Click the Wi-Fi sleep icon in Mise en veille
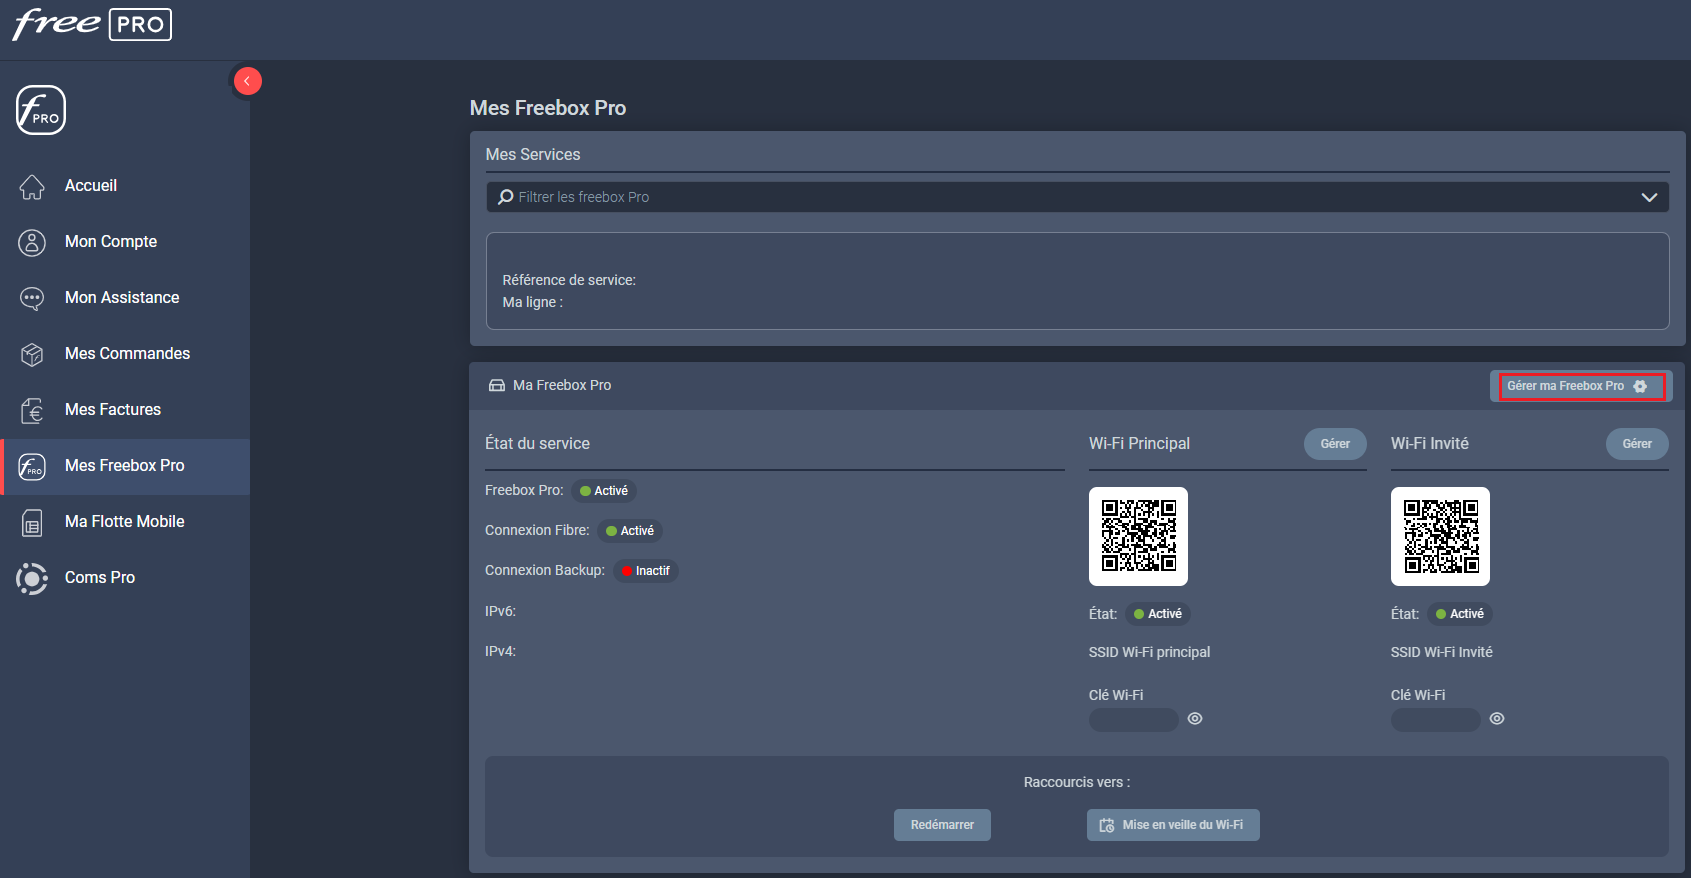The width and height of the screenshot is (1691, 878). [1107, 825]
